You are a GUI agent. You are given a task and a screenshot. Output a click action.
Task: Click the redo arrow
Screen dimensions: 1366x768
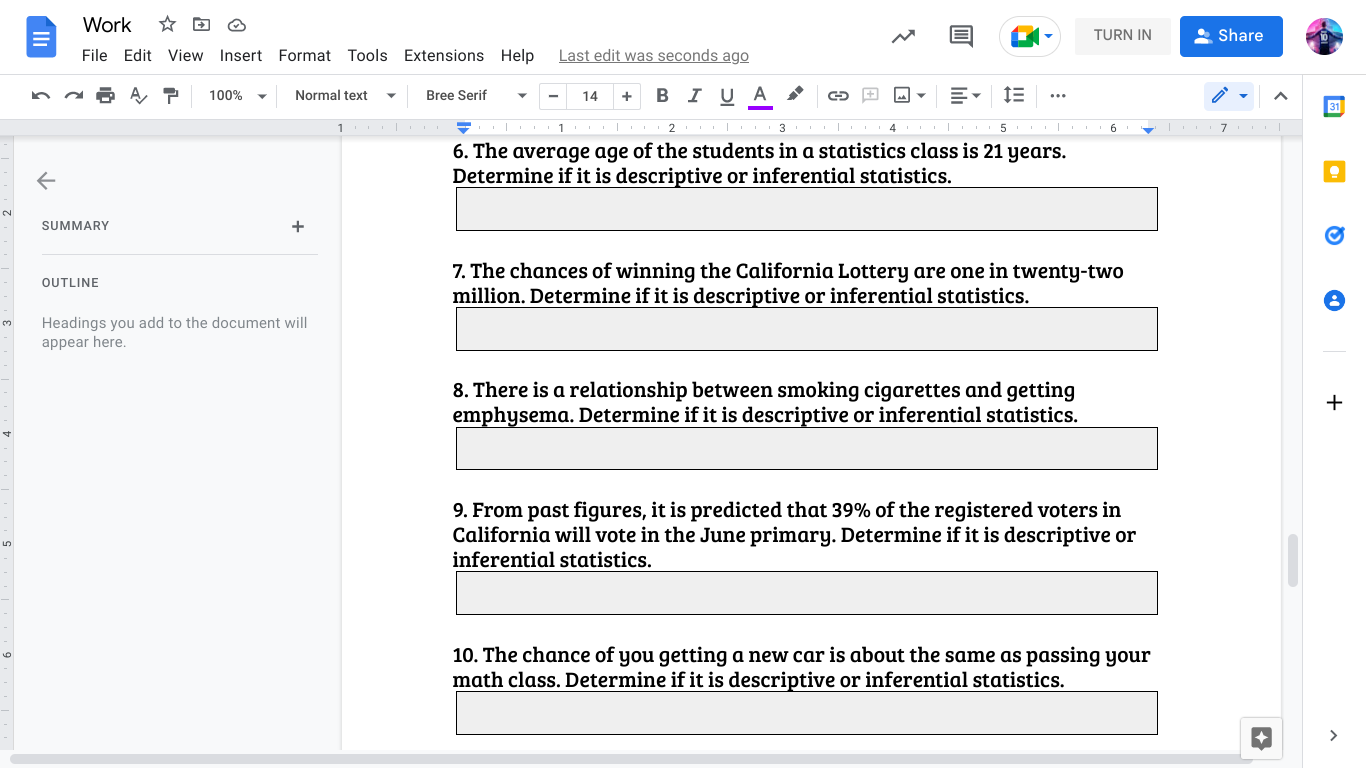pos(73,96)
